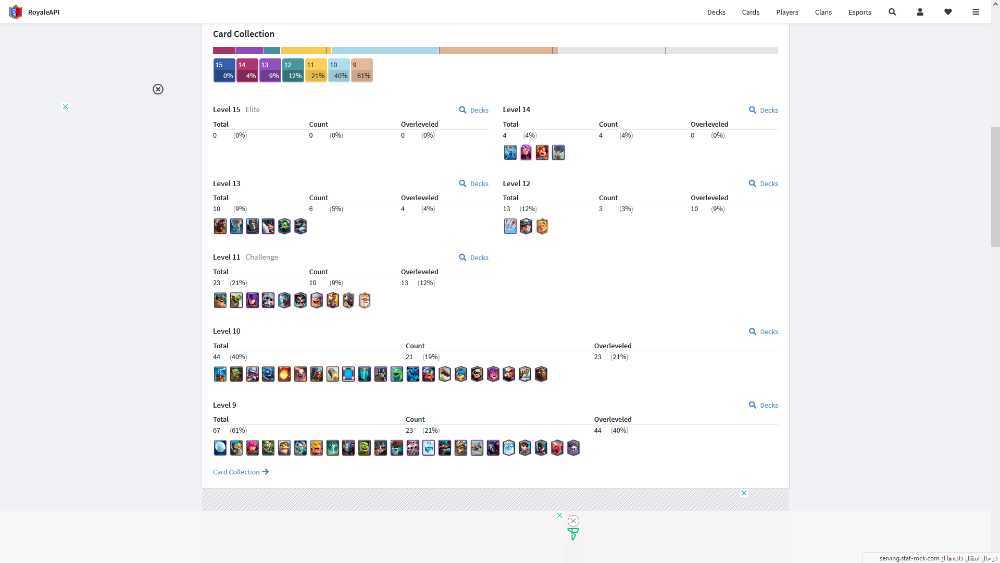Click the heart favorites icon
This screenshot has height=563, width=1000.
(948, 12)
